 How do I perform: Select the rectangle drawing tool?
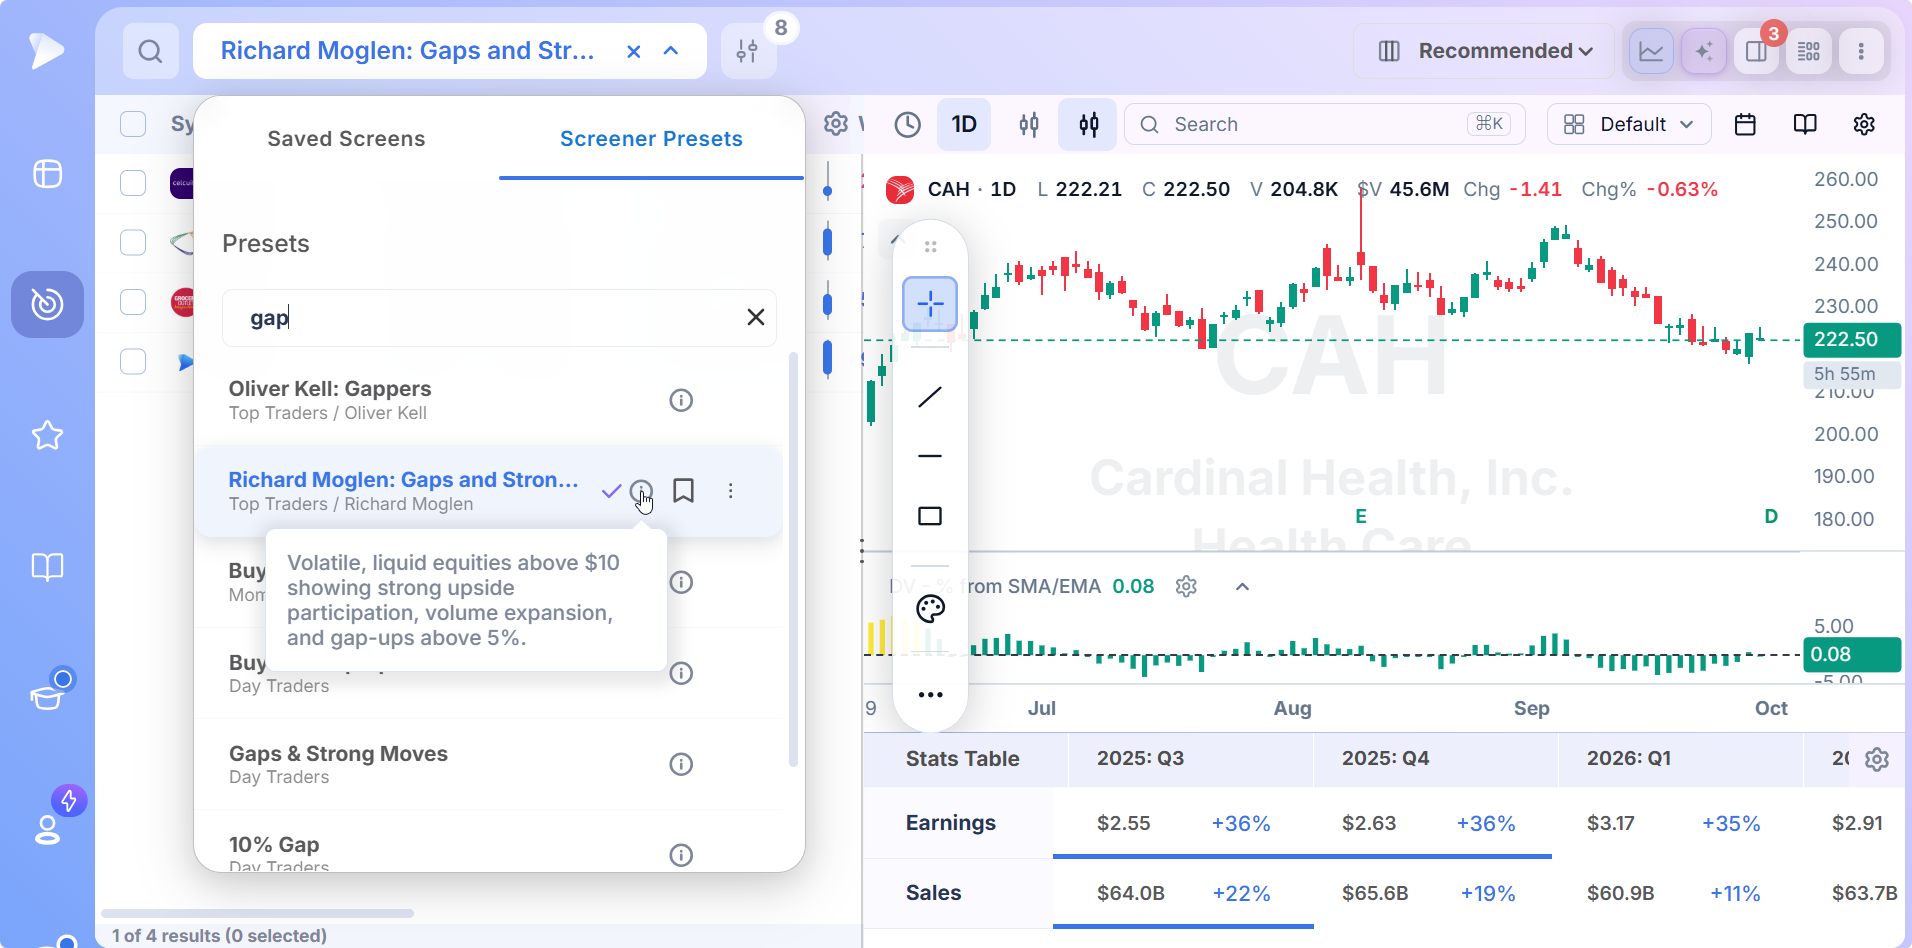point(930,516)
